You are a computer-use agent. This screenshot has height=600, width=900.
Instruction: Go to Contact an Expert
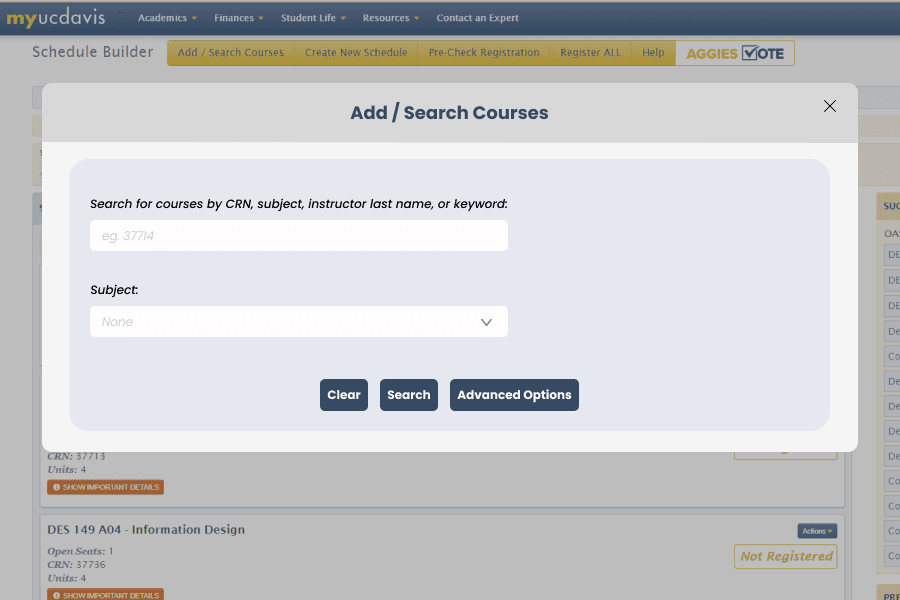tap(477, 18)
